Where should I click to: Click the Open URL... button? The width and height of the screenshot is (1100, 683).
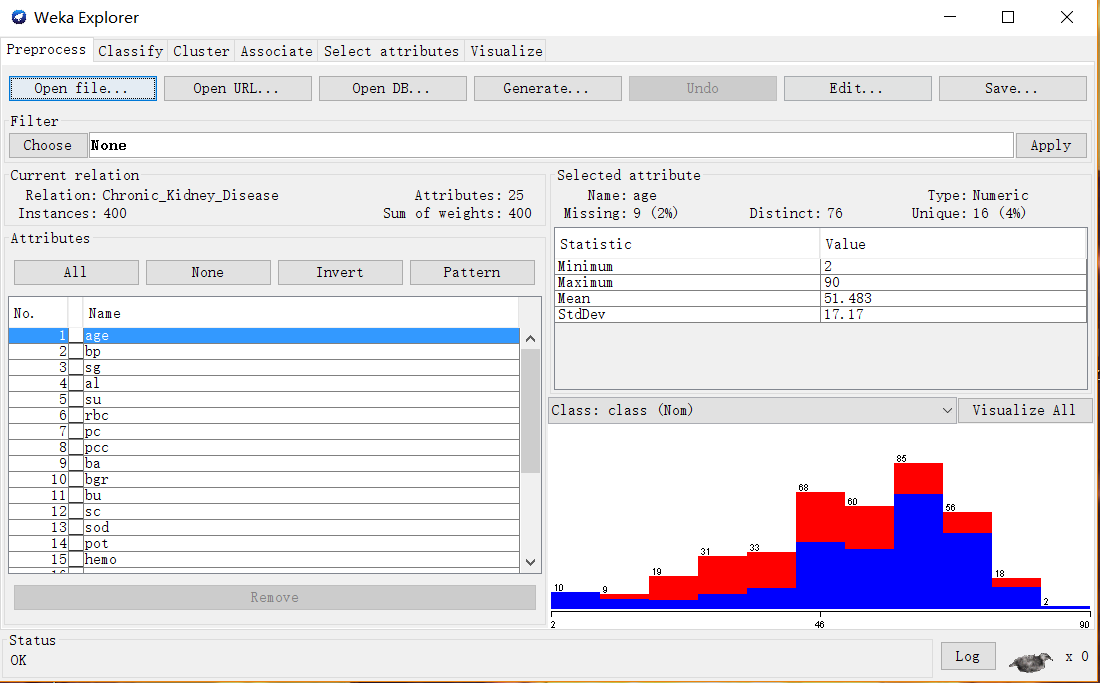pyautogui.click(x=238, y=88)
